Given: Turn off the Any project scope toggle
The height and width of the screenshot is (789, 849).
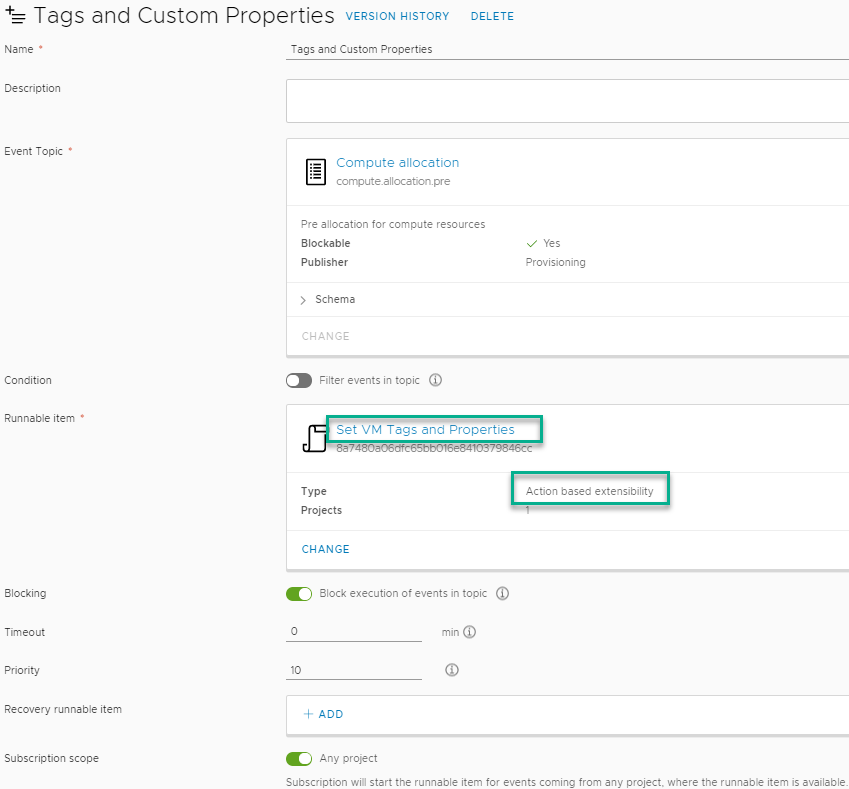Looking at the screenshot, I should click(299, 759).
